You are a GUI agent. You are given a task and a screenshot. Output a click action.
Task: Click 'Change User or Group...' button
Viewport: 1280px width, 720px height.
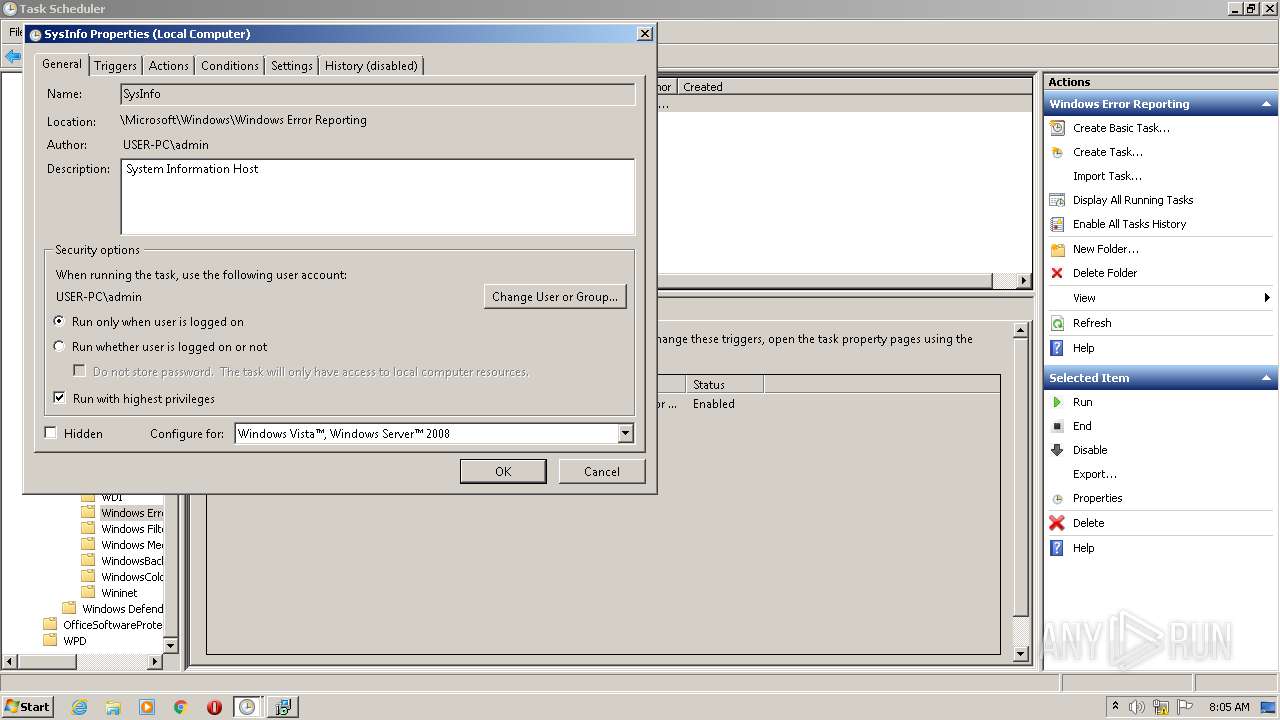555,296
